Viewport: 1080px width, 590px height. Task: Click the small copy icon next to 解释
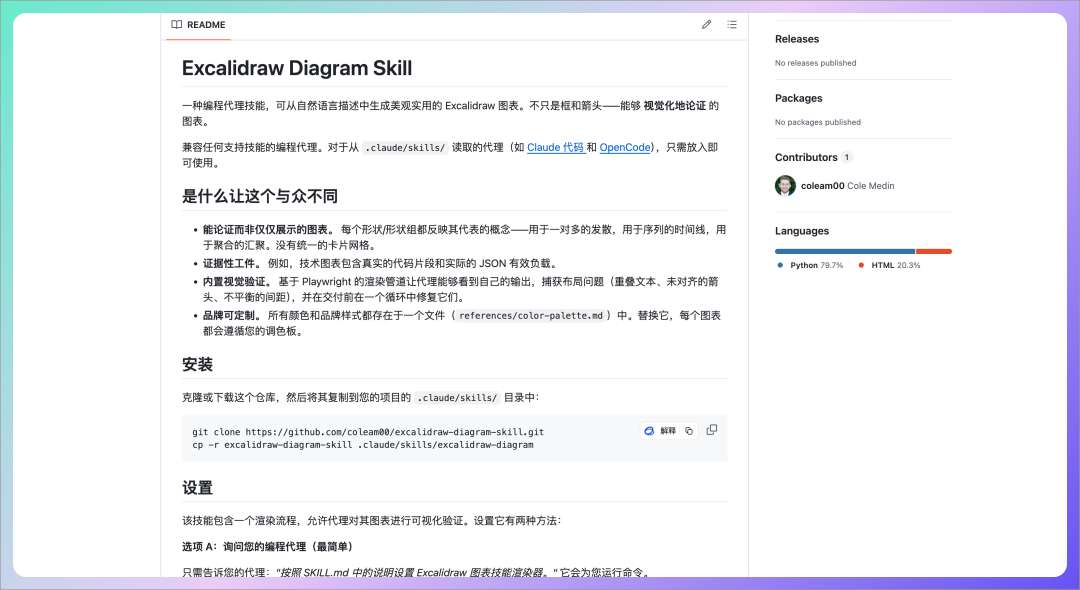pos(689,431)
